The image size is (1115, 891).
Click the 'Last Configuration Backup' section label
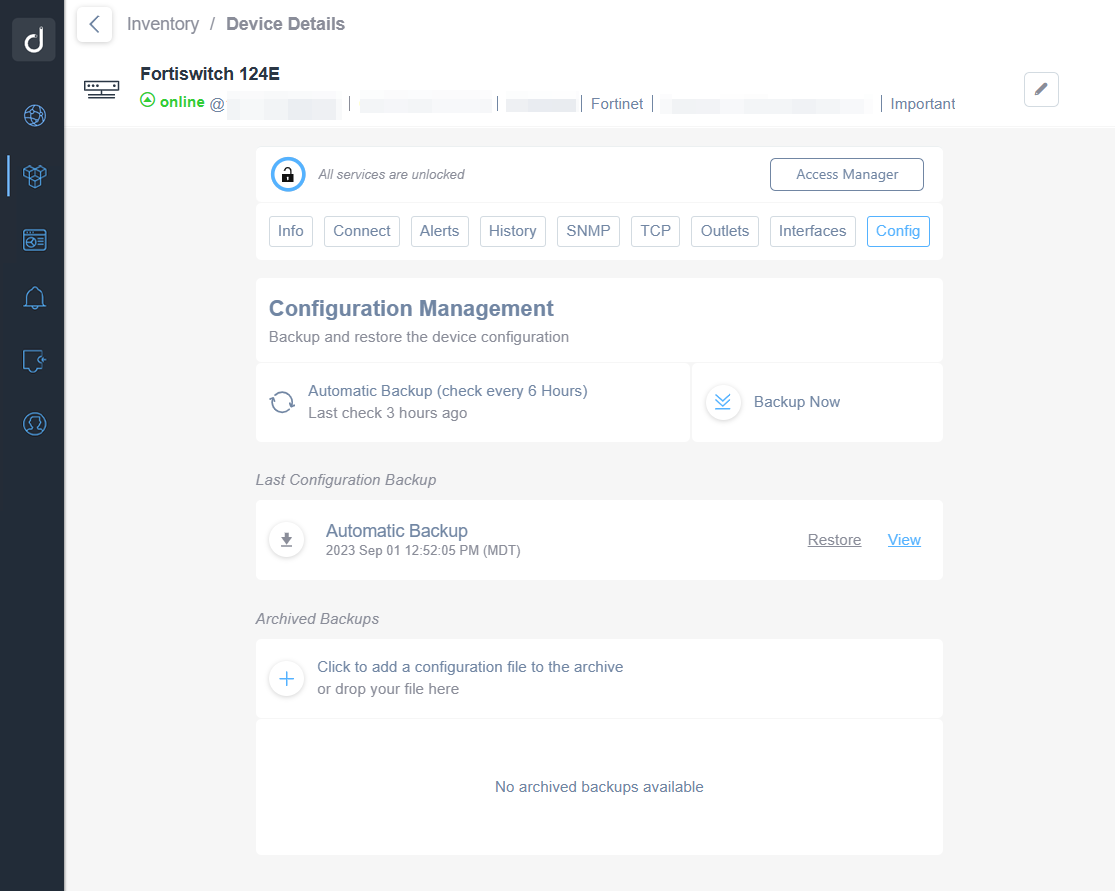coord(346,480)
